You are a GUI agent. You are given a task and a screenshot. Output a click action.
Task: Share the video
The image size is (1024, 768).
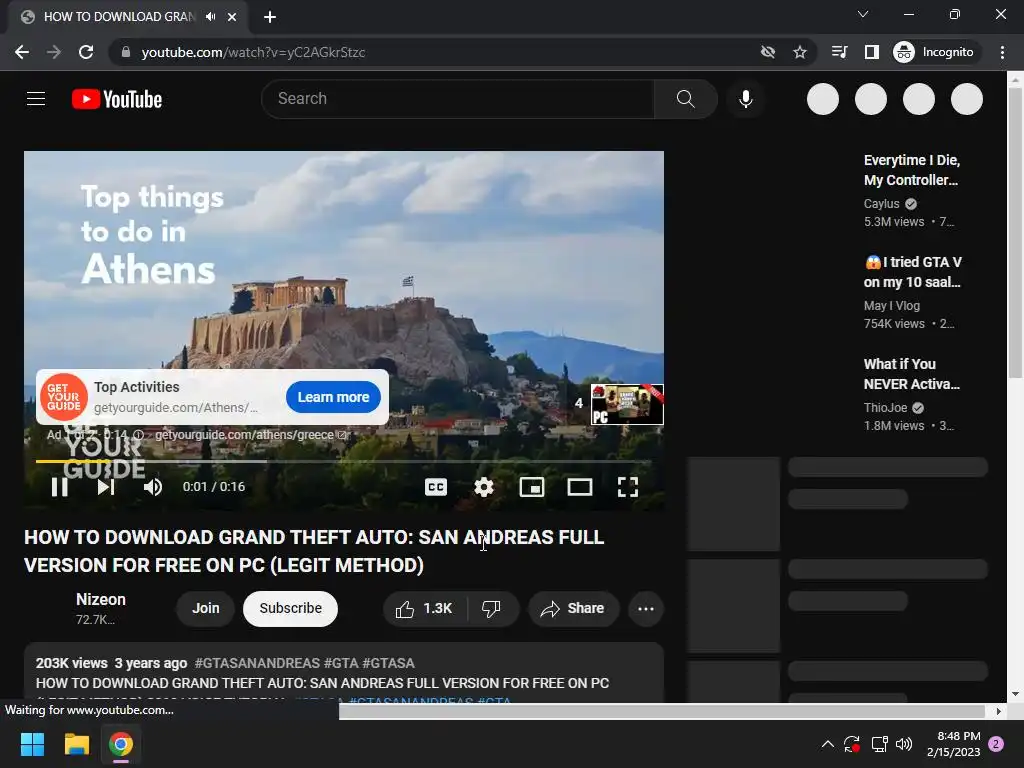click(x=573, y=609)
